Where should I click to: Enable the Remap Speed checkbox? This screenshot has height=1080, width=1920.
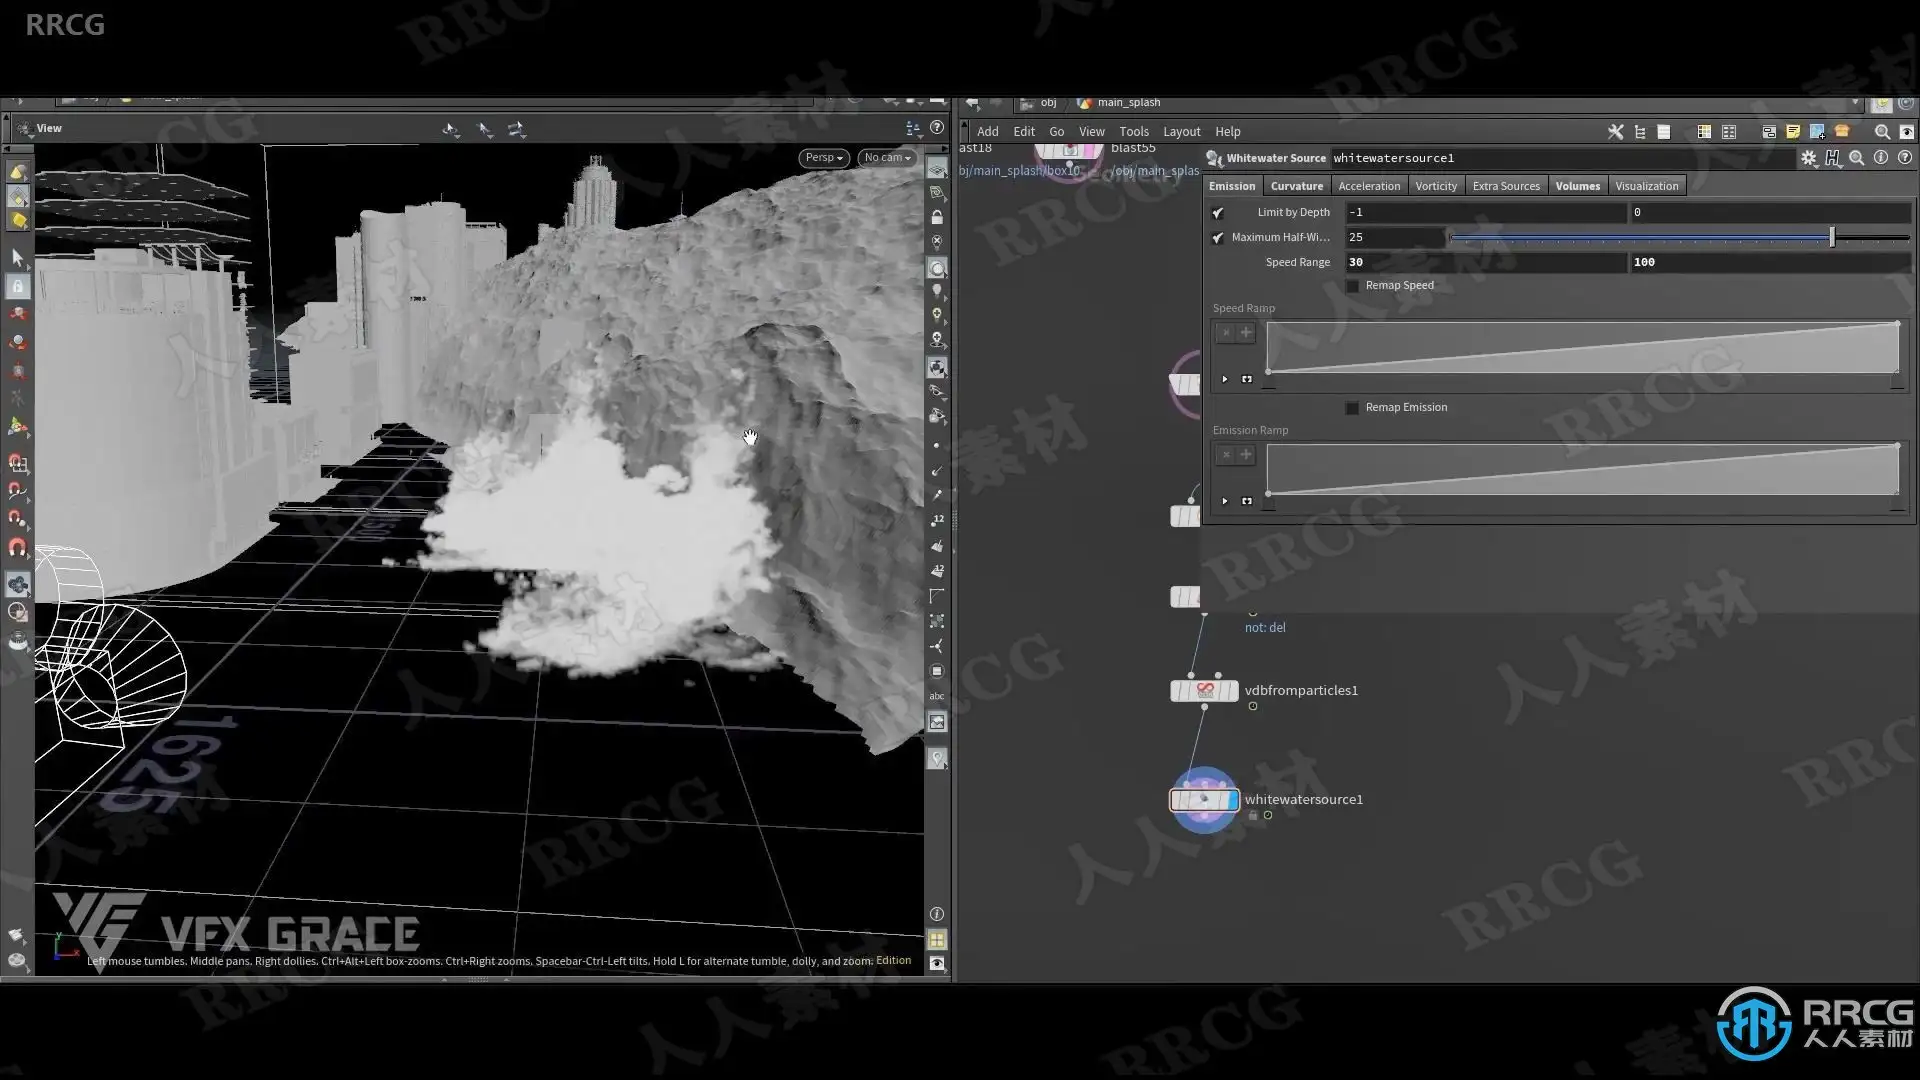pos(1353,286)
